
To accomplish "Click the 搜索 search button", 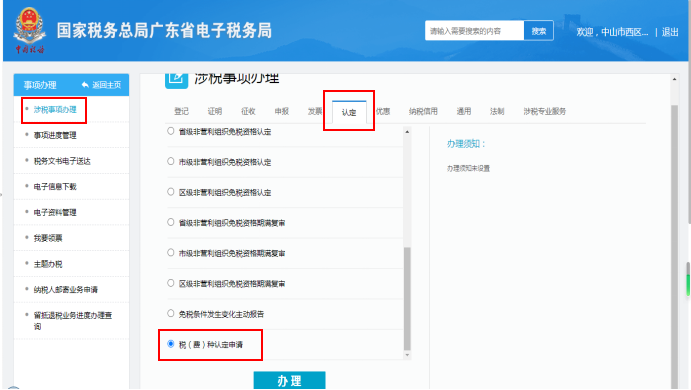I will click(x=539, y=31).
